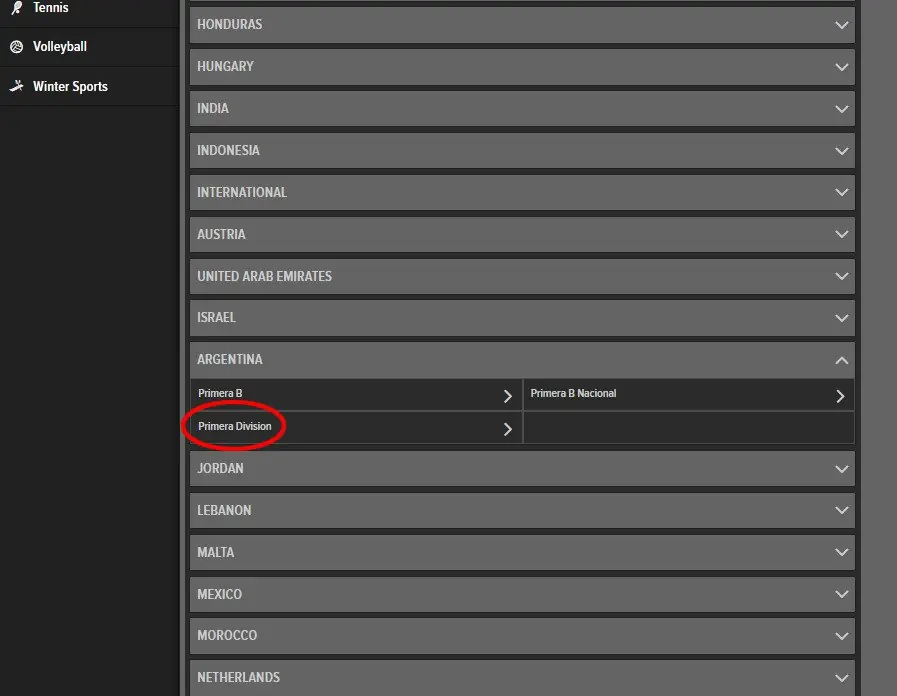Click the LEBANON header text
Viewport: 897px width, 696px height.
click(x=224, y=510)
